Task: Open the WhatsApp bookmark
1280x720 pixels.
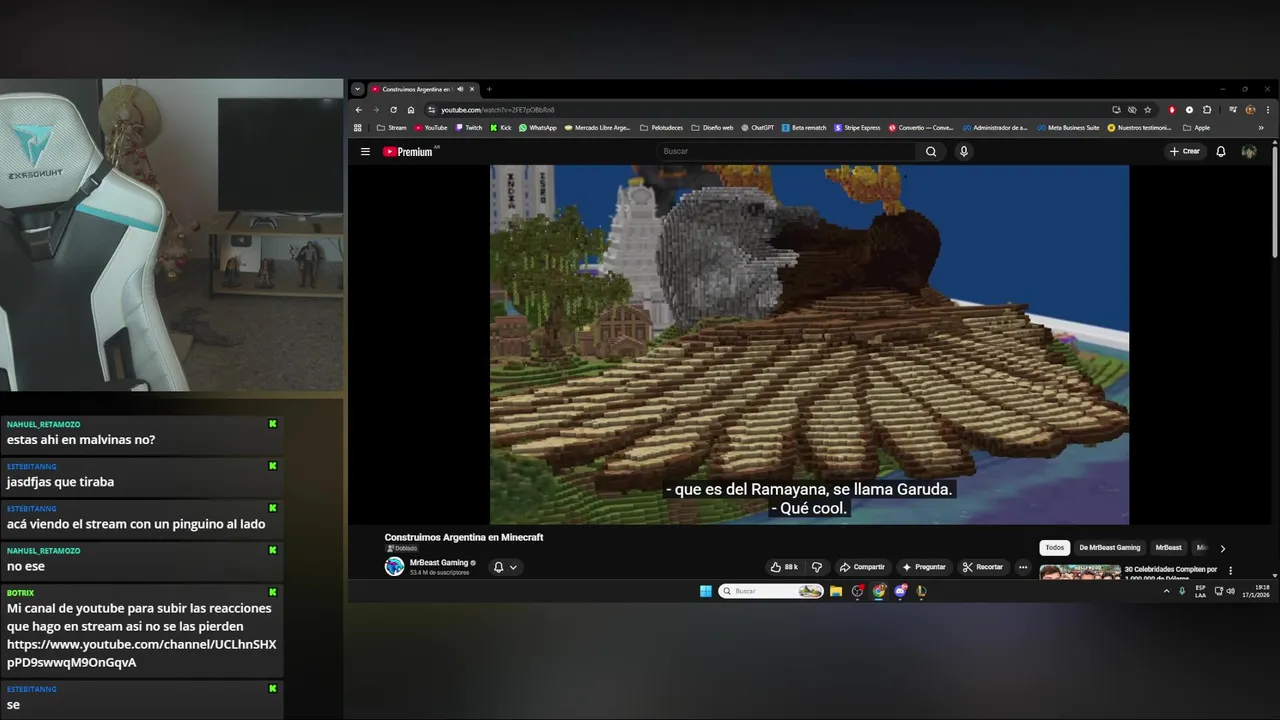Action: [x=538, y=128]
